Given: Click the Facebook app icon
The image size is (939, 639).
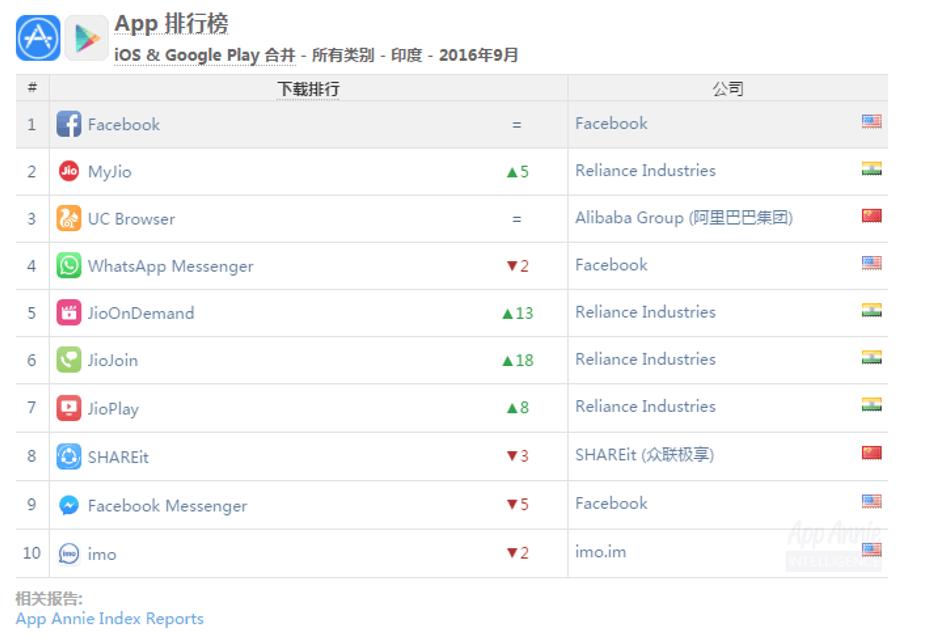Looking at the screenshot, I should tap(67, 123).
